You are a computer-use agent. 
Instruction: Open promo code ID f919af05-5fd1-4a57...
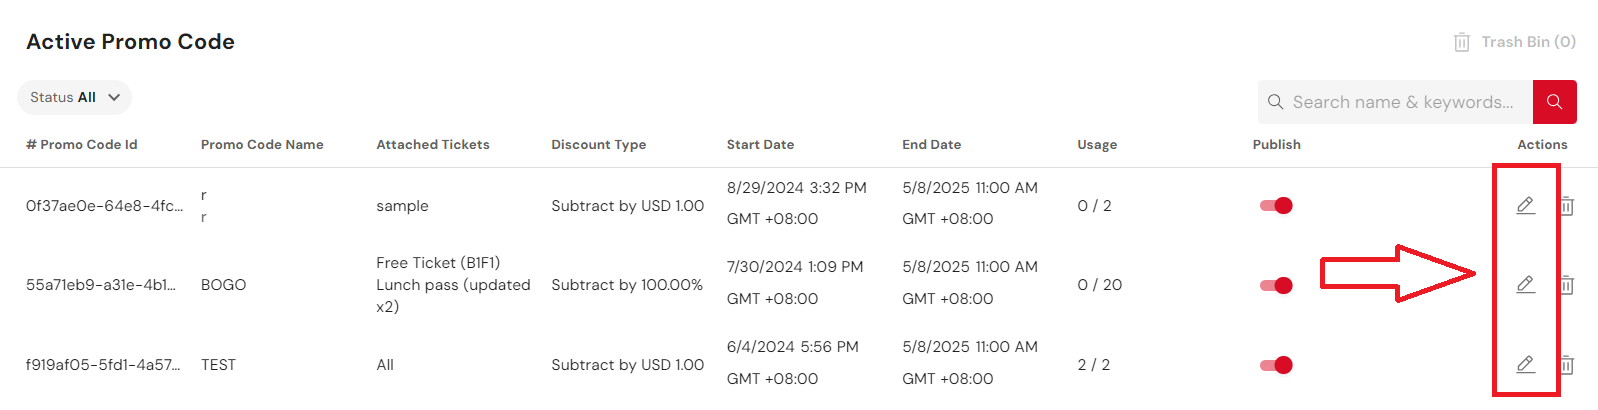pos(104,365)
